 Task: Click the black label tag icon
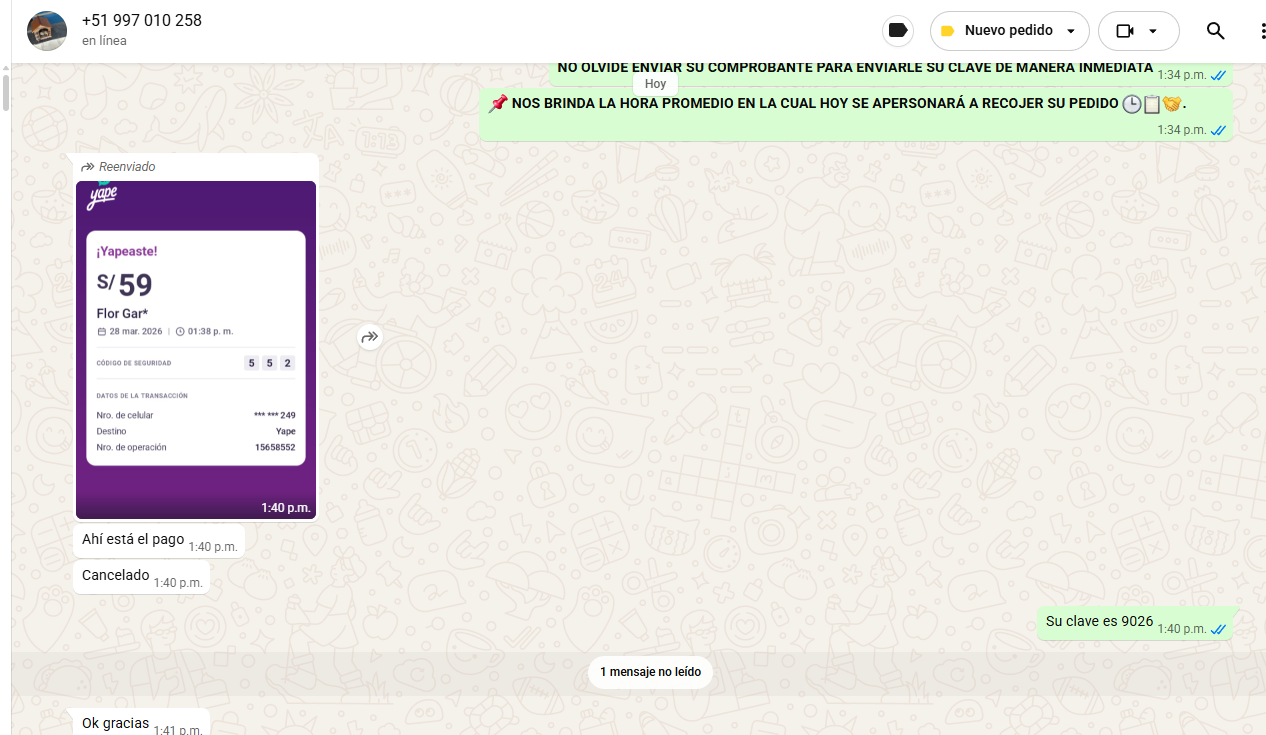(898, 31)
